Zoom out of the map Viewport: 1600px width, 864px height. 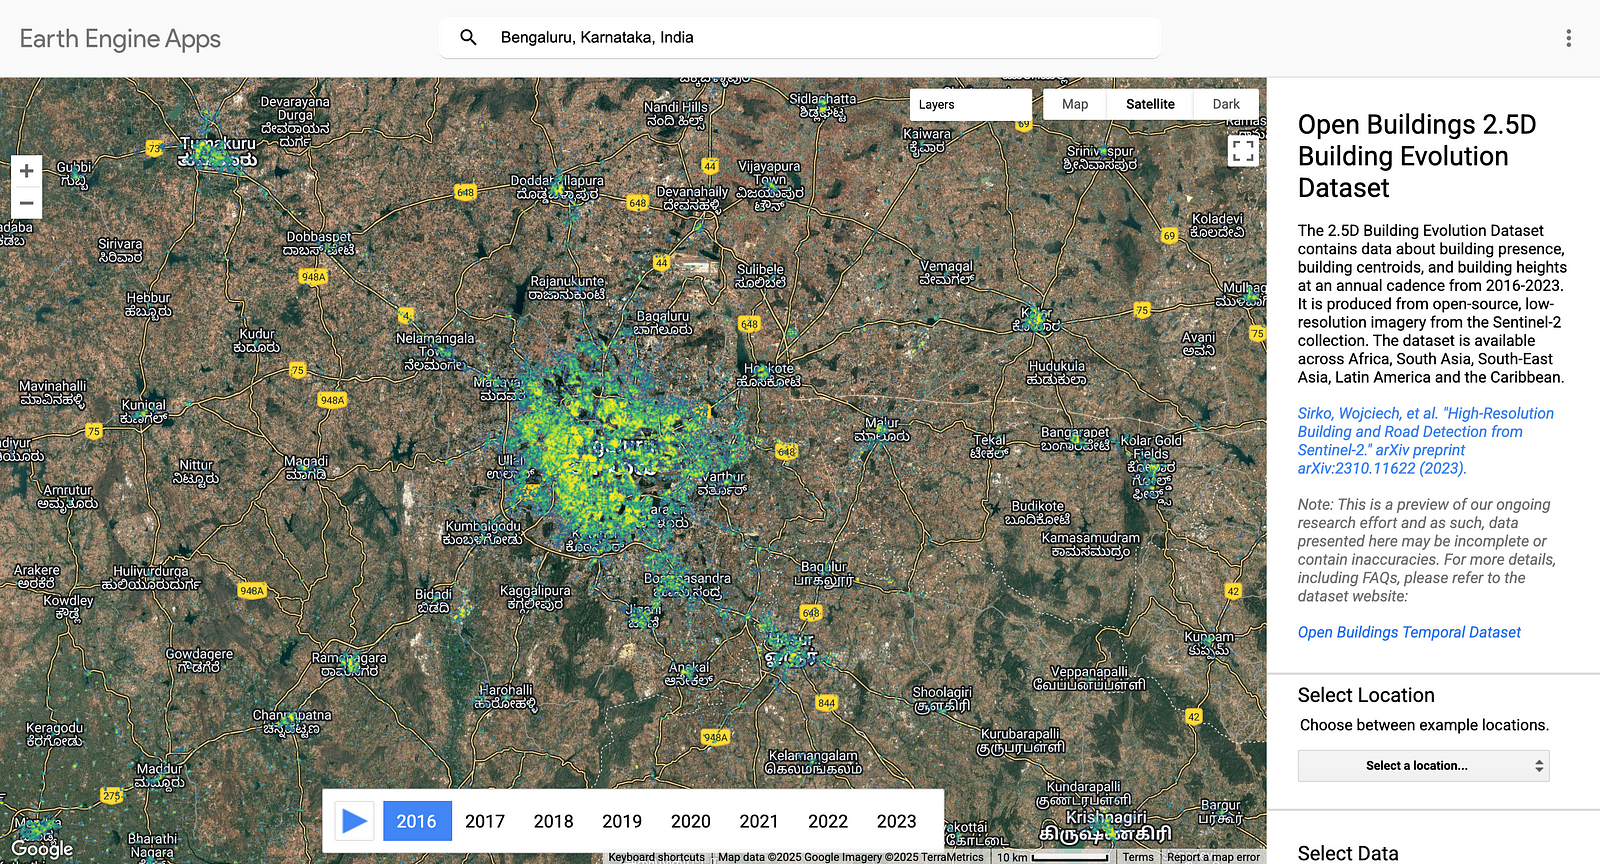[27, 203]
